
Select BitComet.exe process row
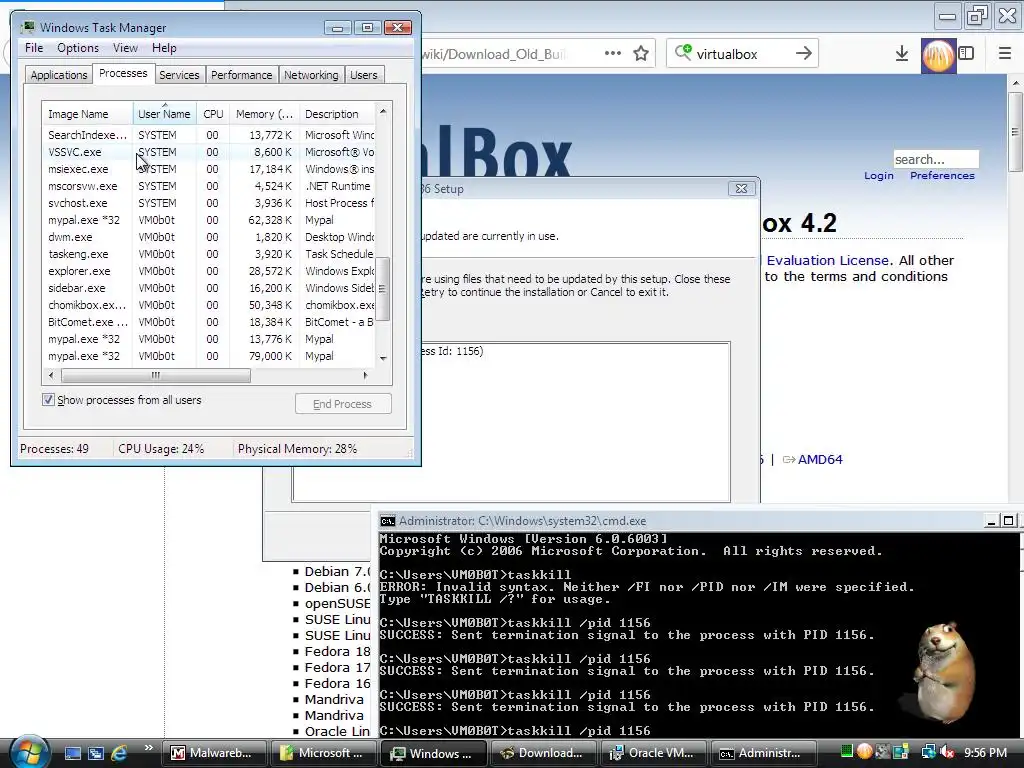pos(209,322)
